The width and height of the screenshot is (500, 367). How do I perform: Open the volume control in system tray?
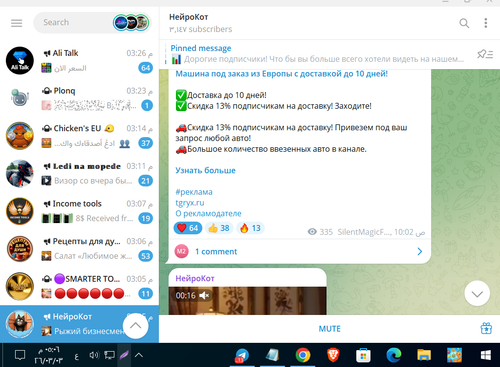click(94, 355)
